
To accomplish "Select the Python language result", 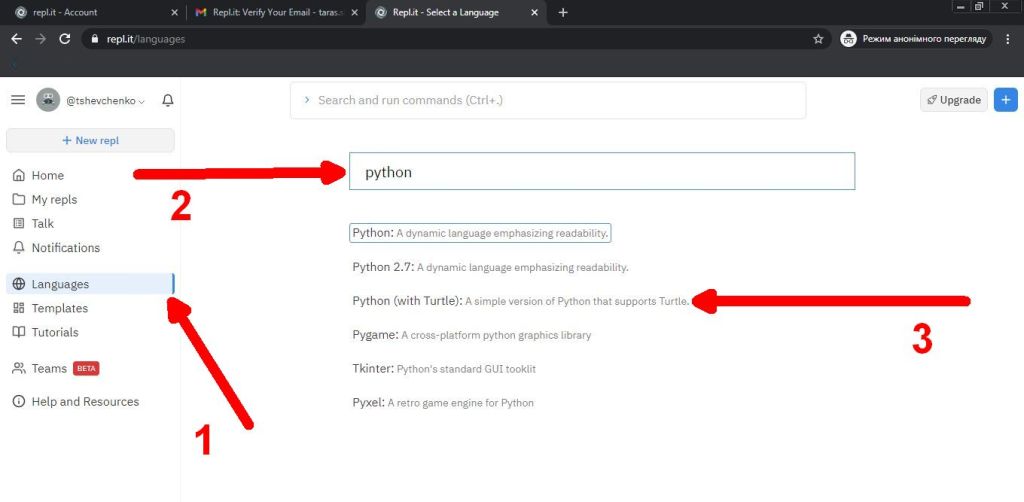I will point(480,233).
